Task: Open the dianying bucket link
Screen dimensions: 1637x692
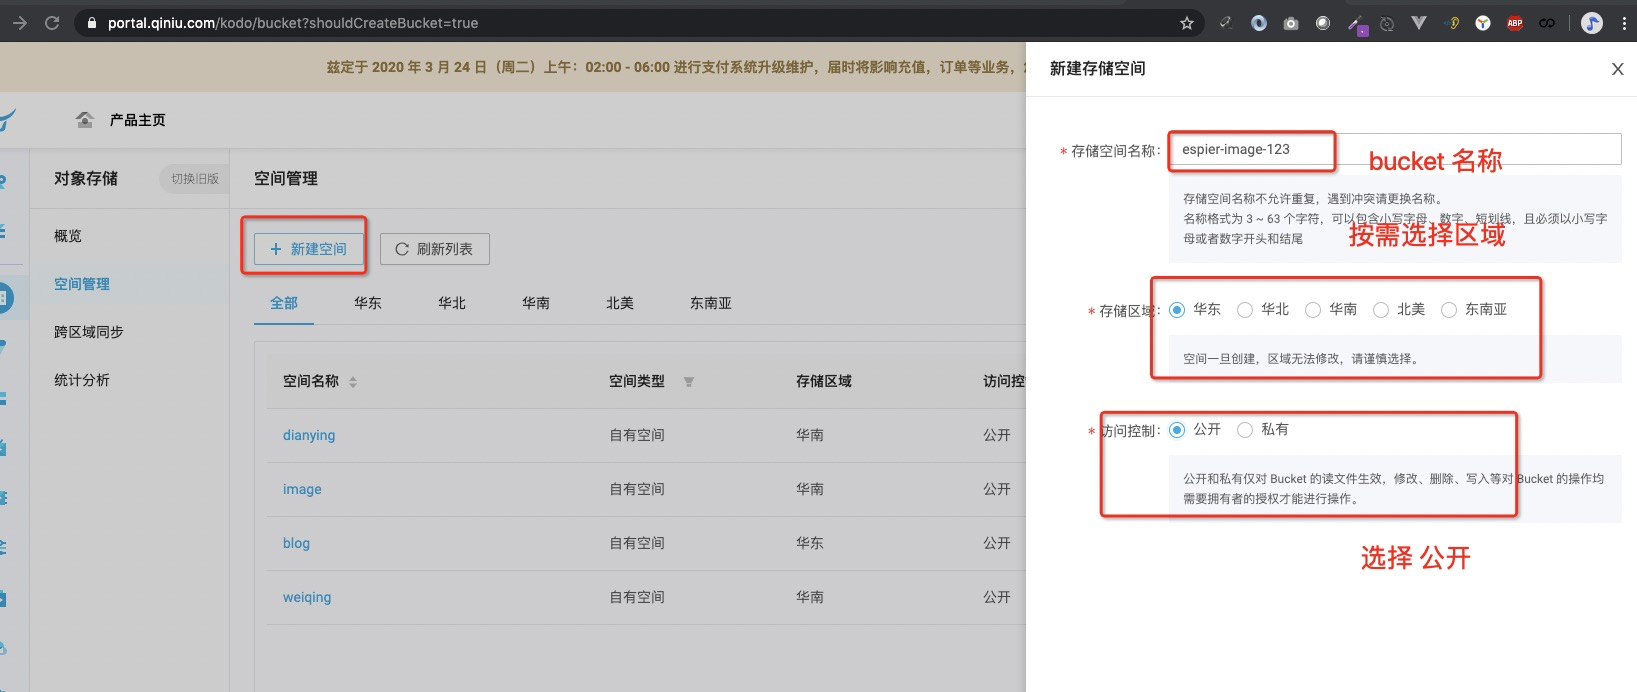Action: (x=309, y=435)
